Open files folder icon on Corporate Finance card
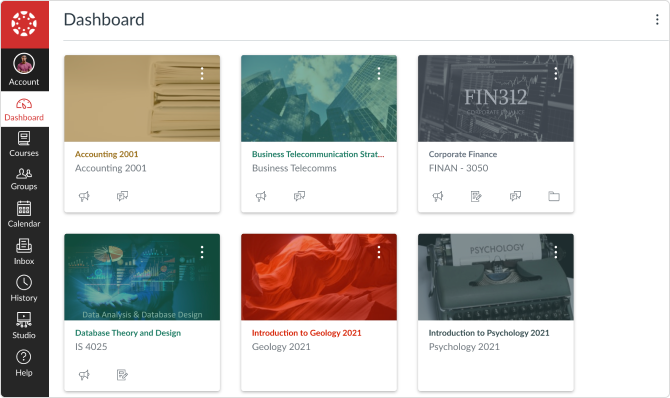Screen dimensions: 670x398 point(554,196)
